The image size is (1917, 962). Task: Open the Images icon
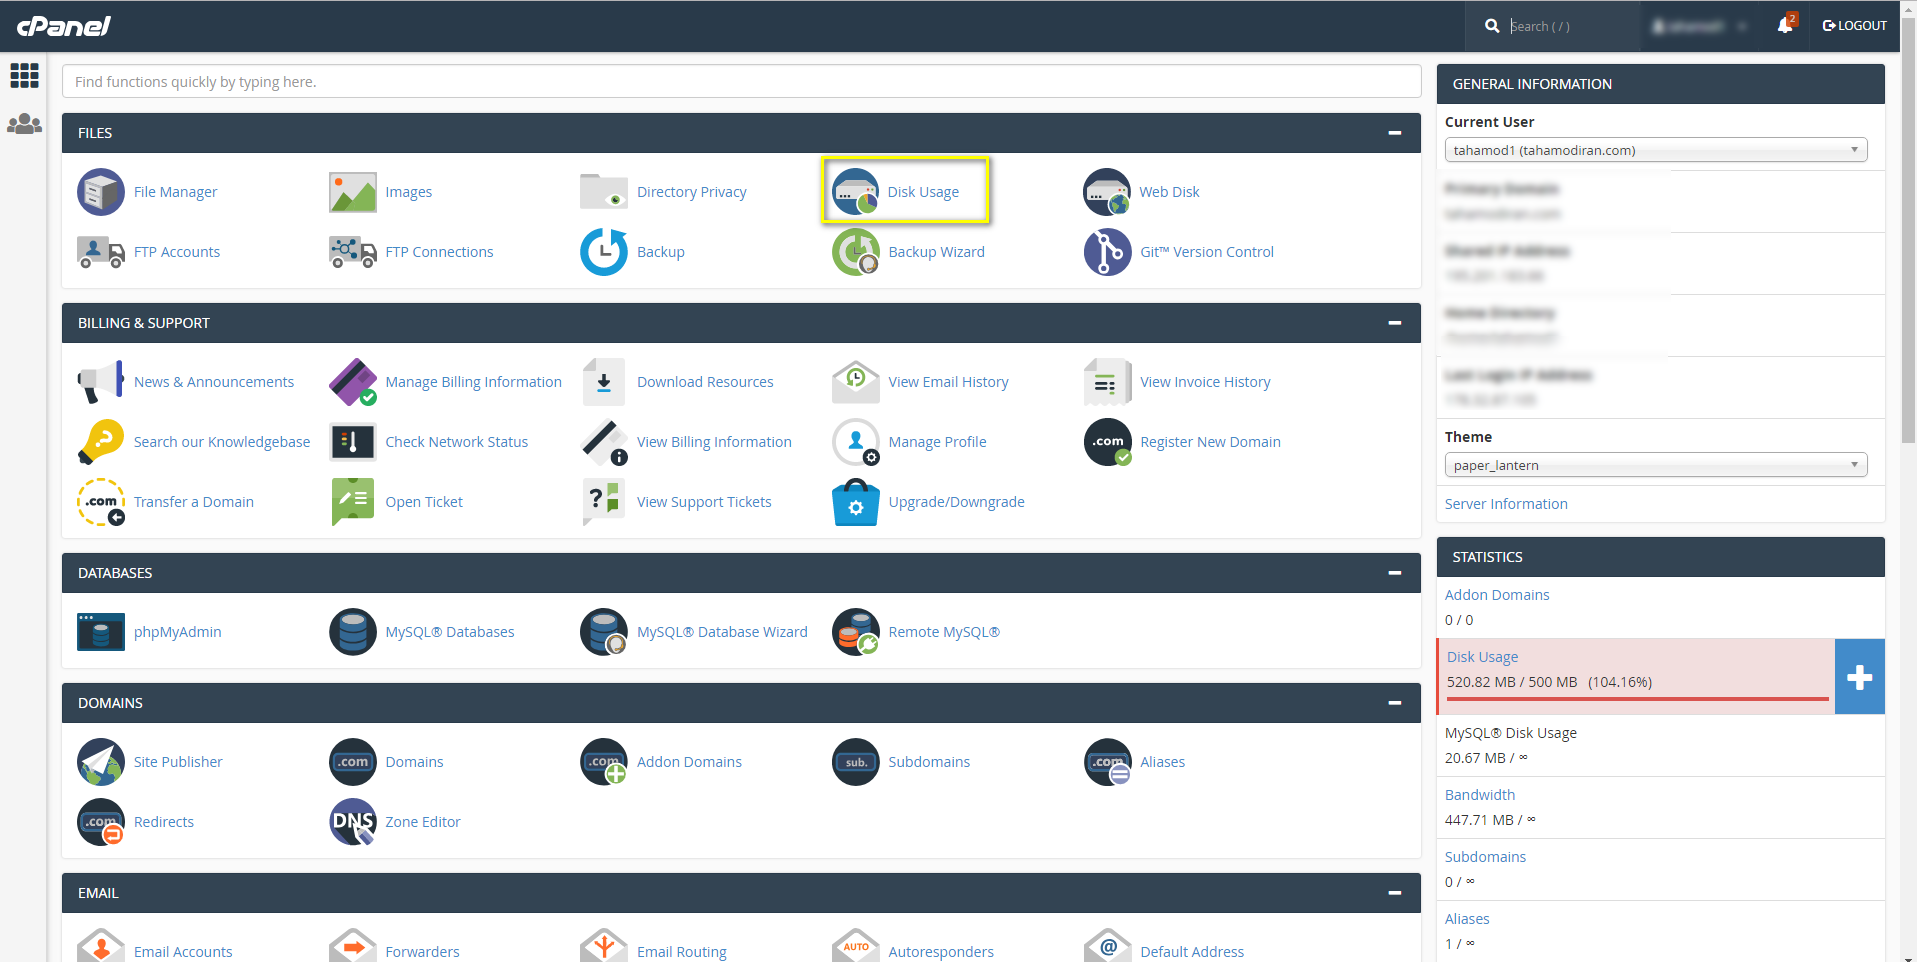353,192
